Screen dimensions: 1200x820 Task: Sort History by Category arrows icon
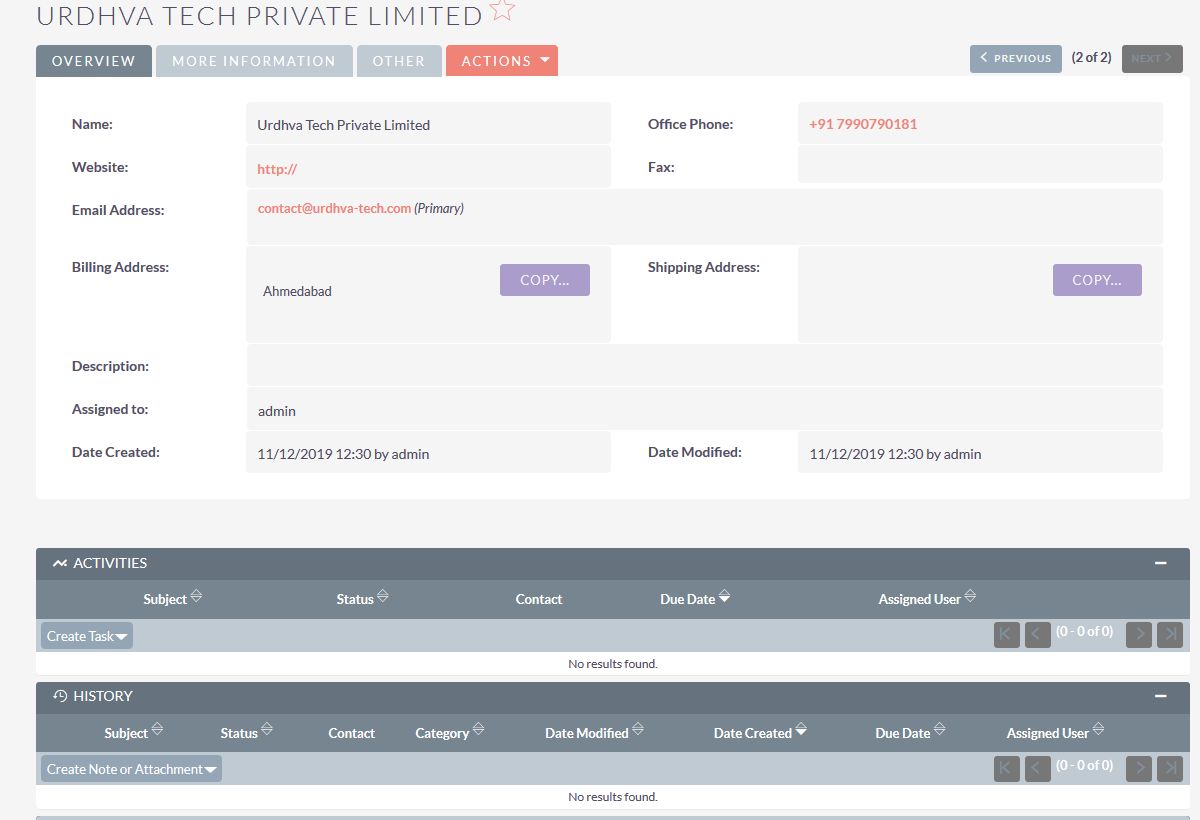tap(478, 730)
